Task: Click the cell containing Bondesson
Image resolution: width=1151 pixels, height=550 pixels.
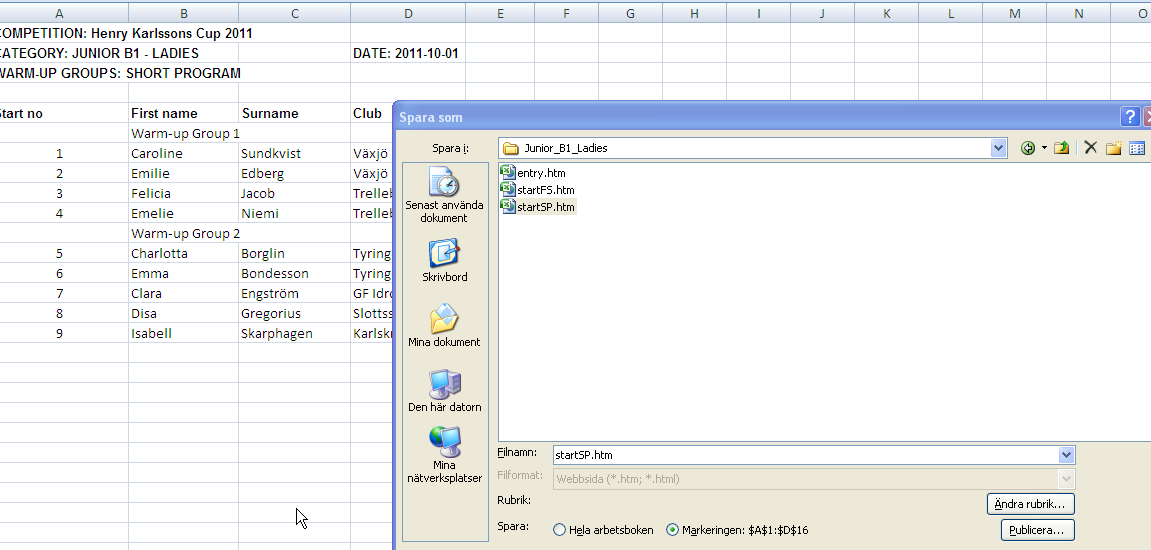Action: click(x=294, y=273)
